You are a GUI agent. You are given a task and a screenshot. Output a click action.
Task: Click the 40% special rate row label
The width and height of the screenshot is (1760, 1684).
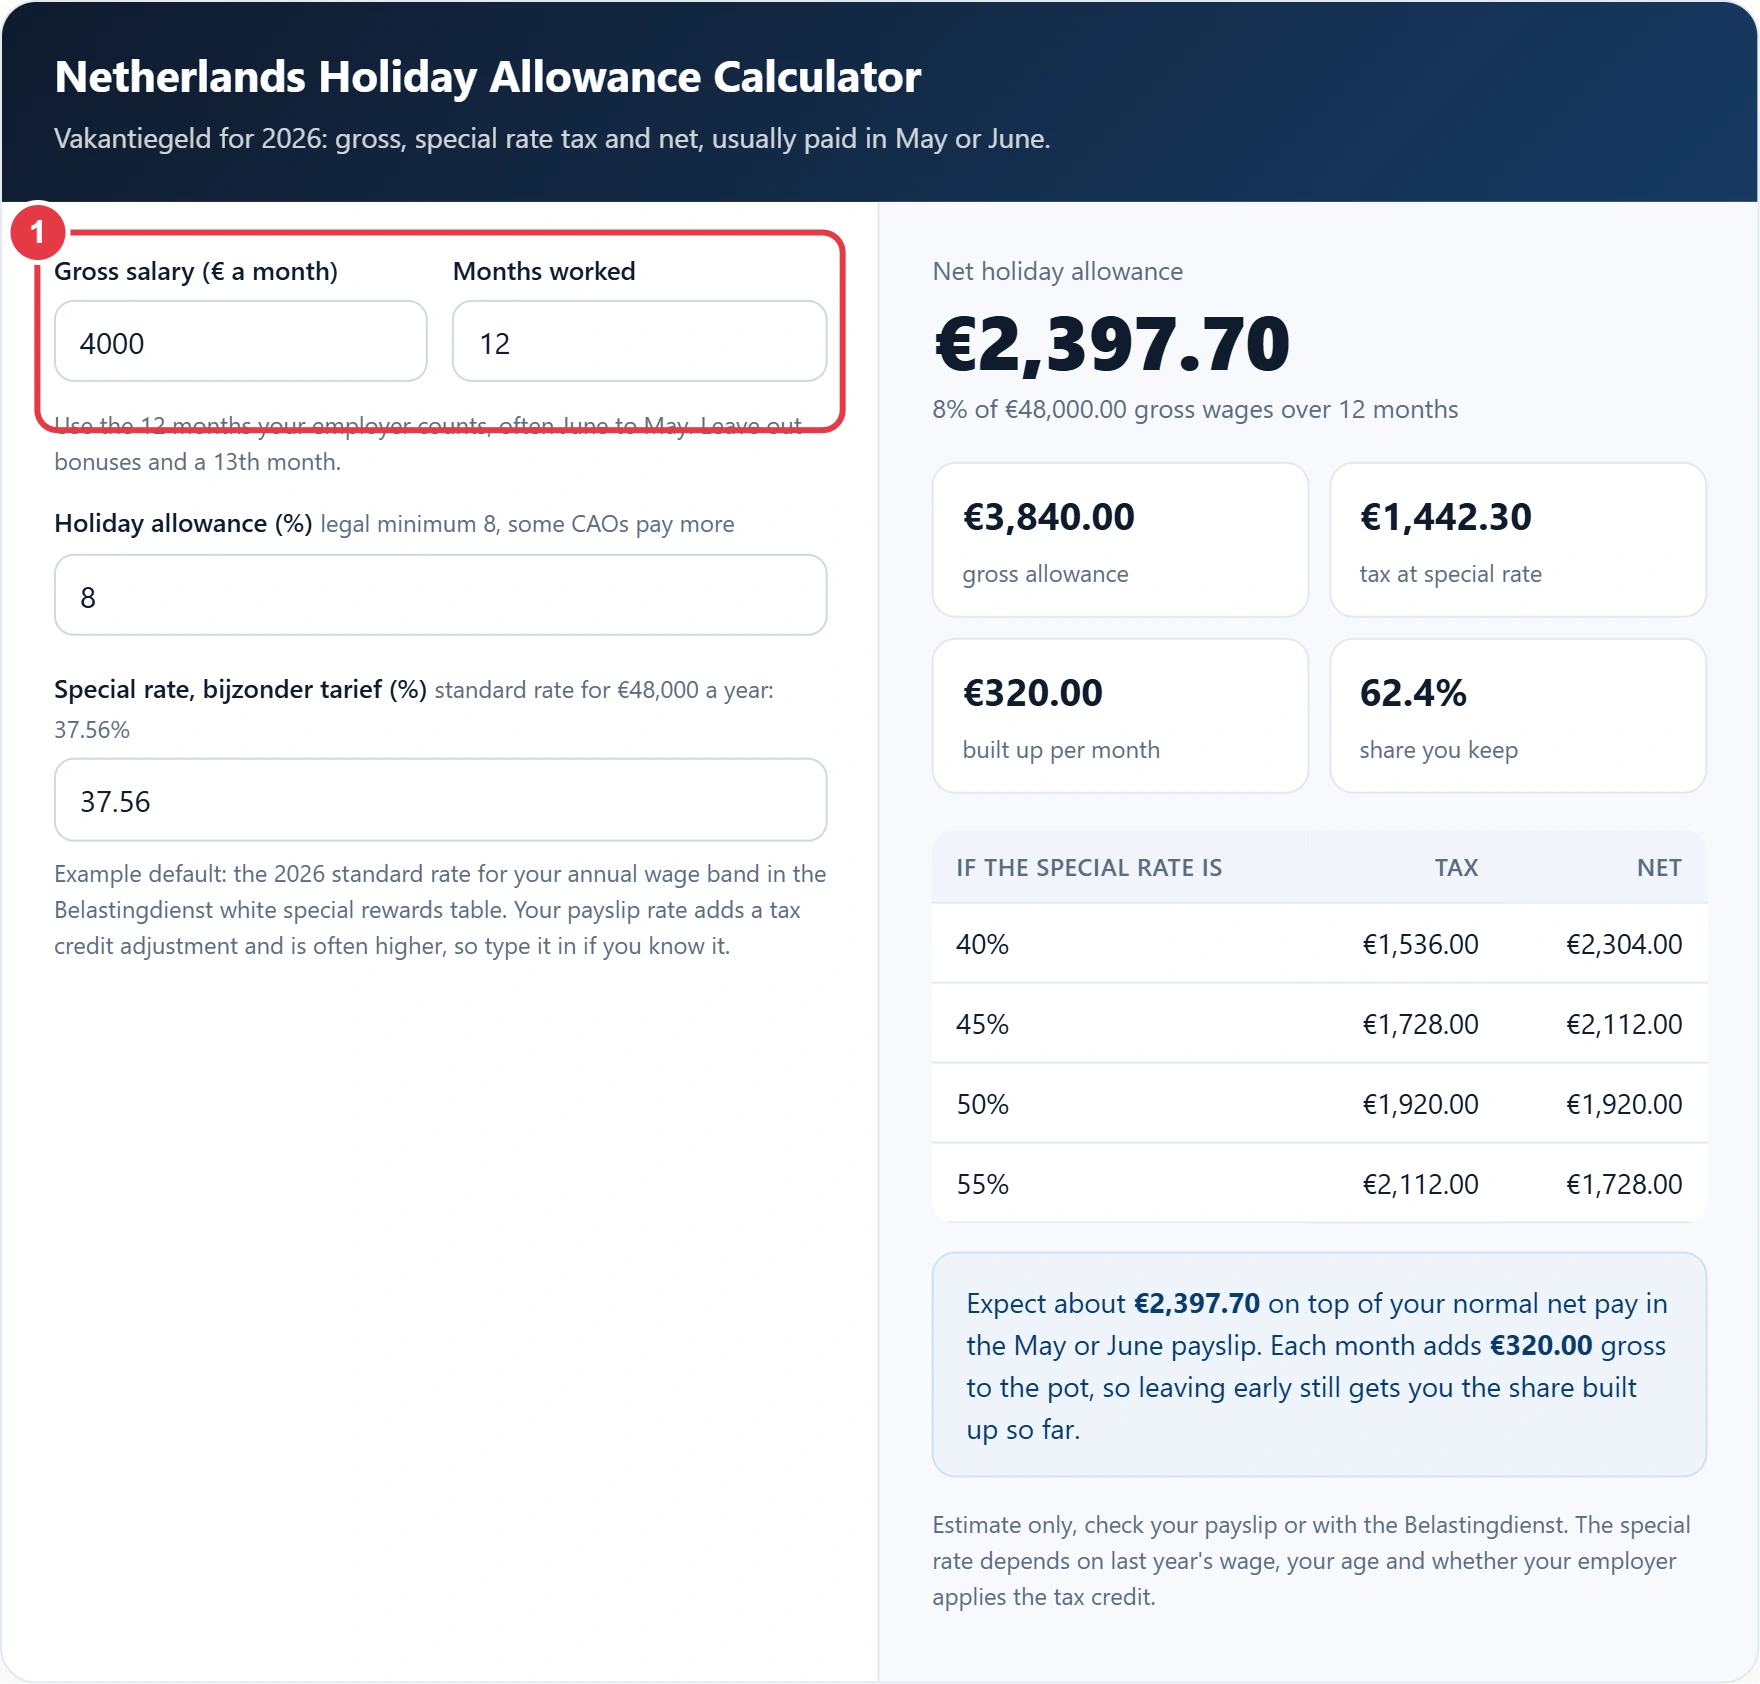tap(982, 944)
